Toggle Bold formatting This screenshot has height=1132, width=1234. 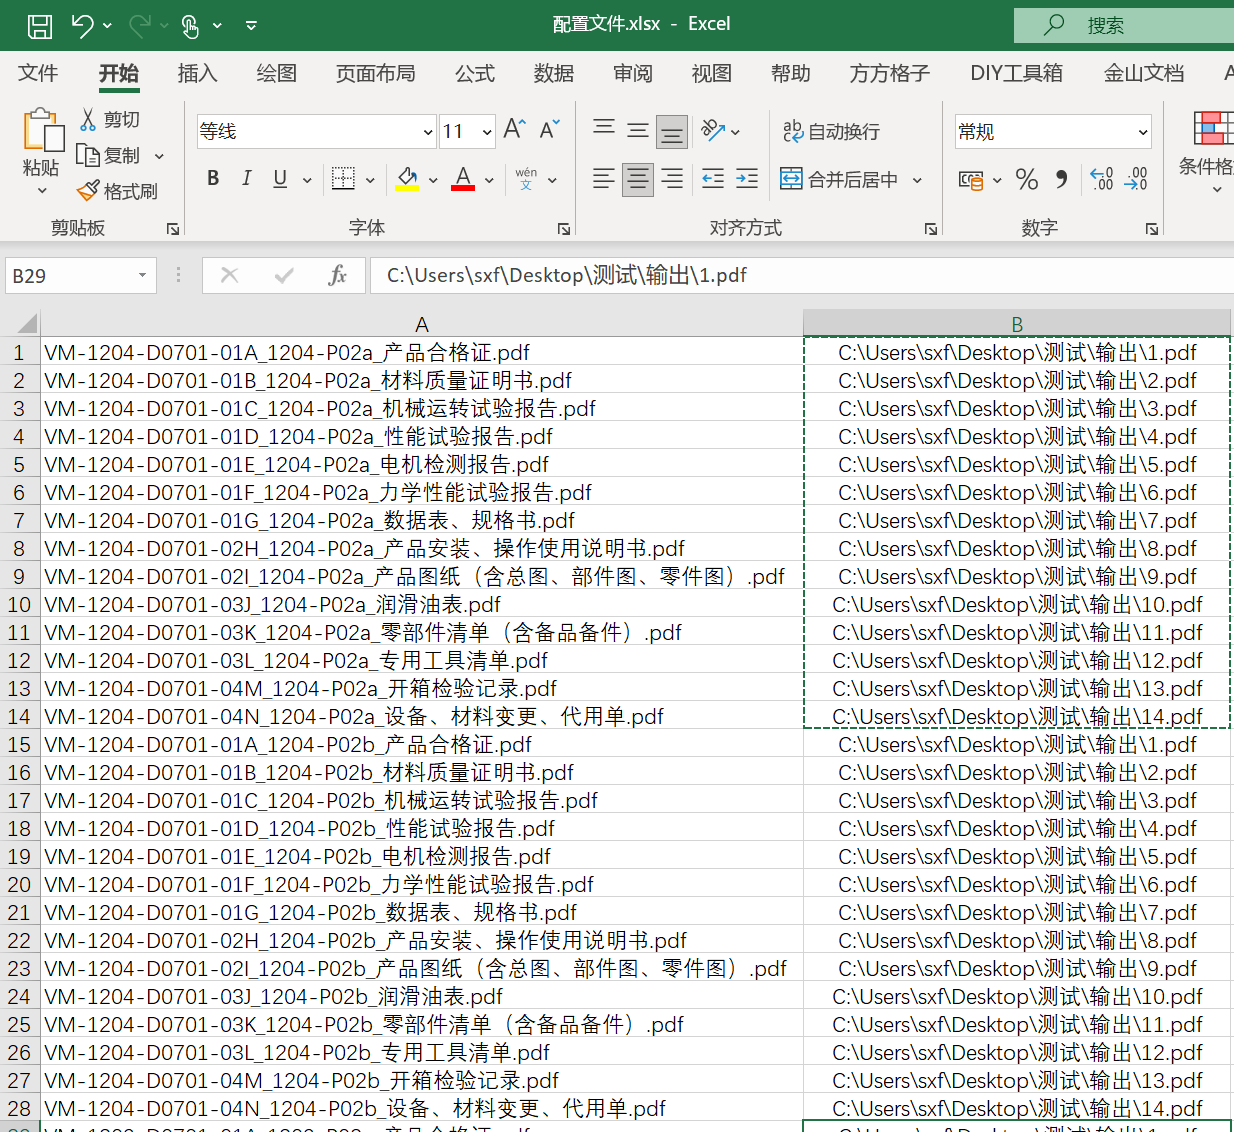point(213,179)
